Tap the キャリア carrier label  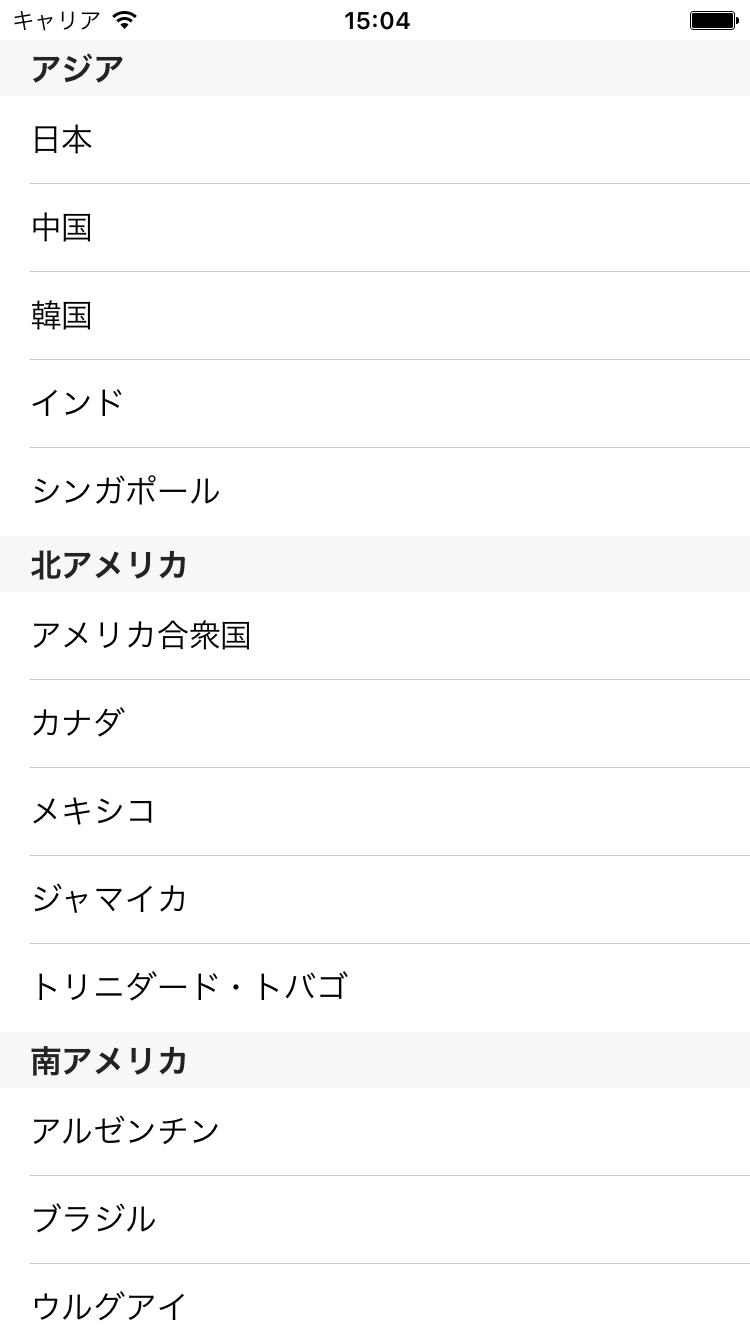click(x=57, y=20)
